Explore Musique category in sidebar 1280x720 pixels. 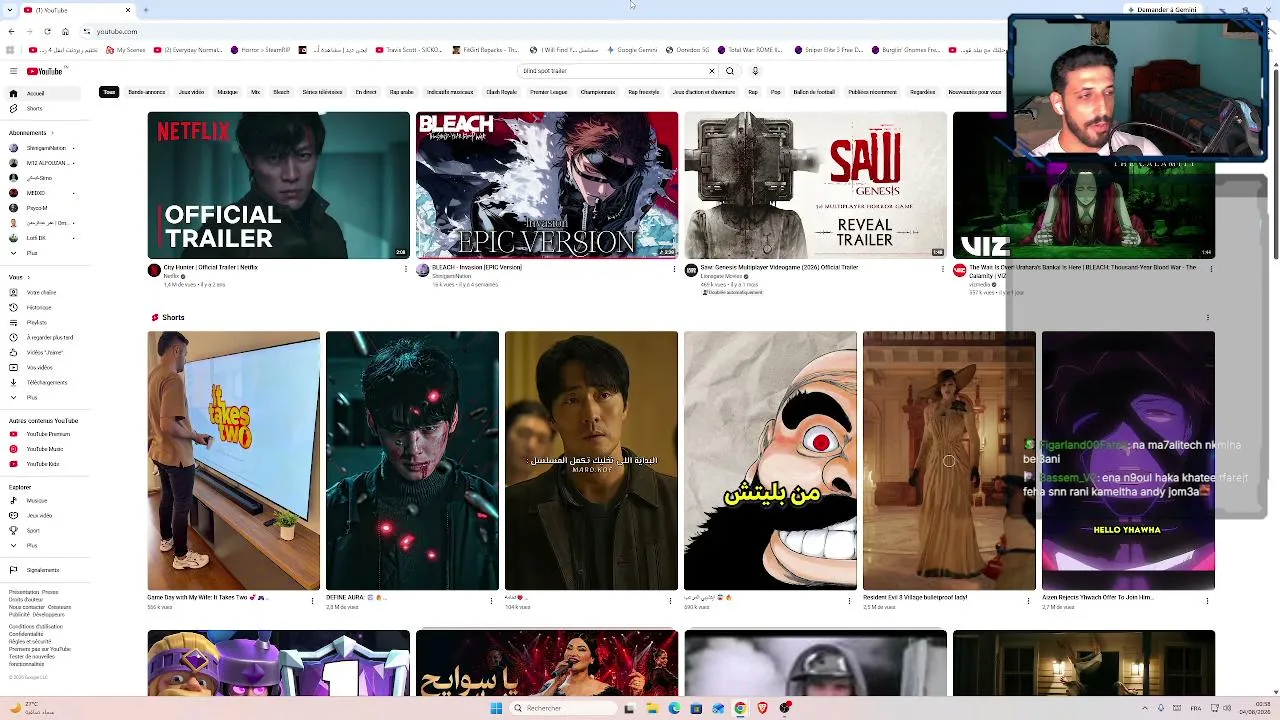(46, 500)
